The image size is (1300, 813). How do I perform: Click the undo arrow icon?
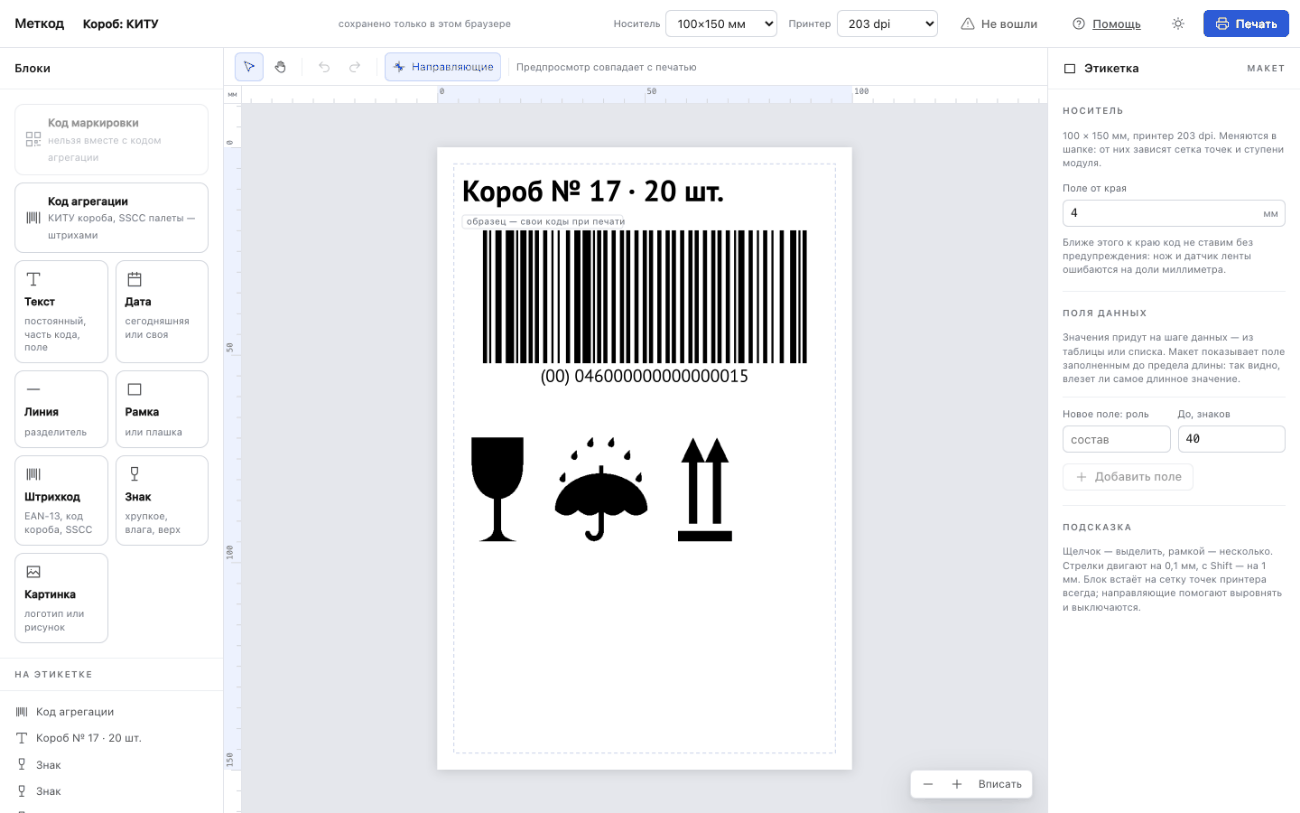pyautogui.click(x=324, y=67)
